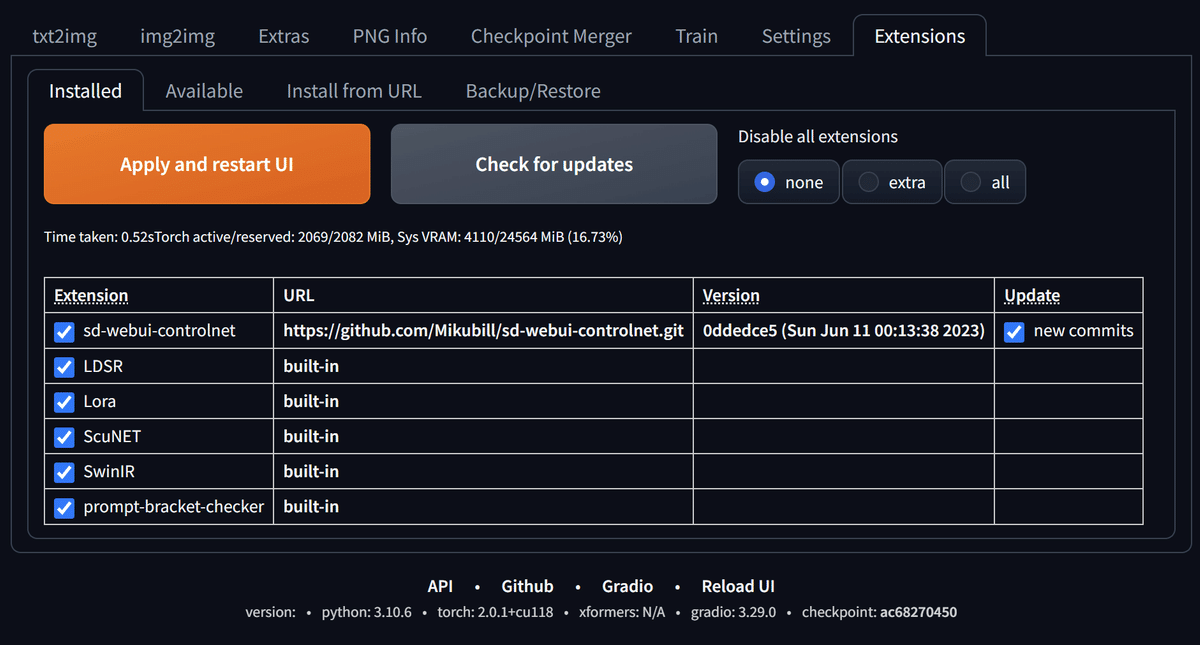Viewport: 1200px width, 645px height.
Task: Click the Apply and restart UI button
Action: click(x=206, y=163)
